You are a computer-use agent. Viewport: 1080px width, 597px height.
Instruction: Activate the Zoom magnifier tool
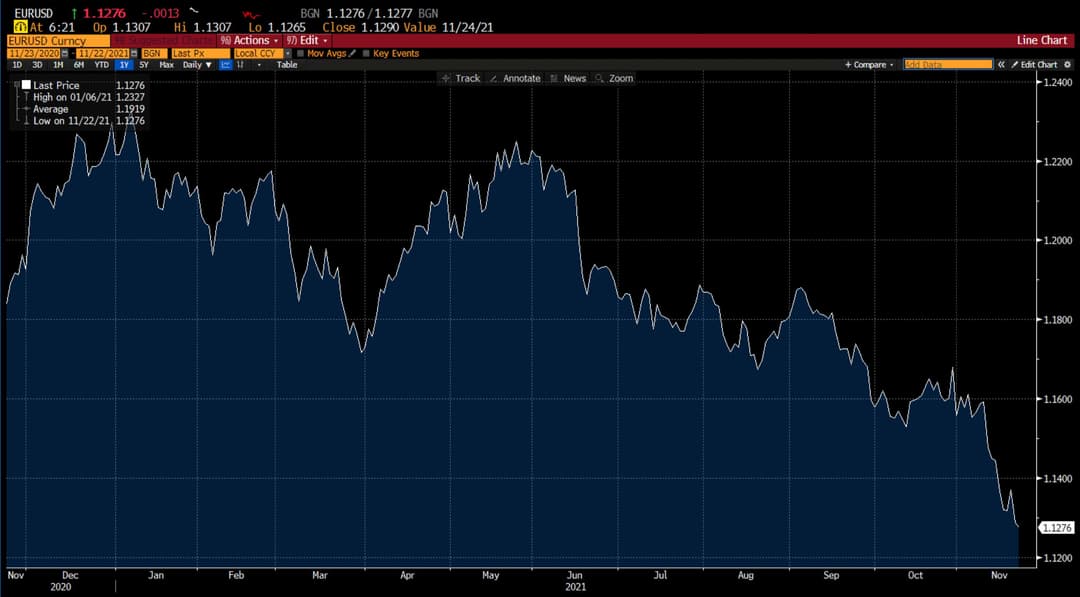(614, 78)
